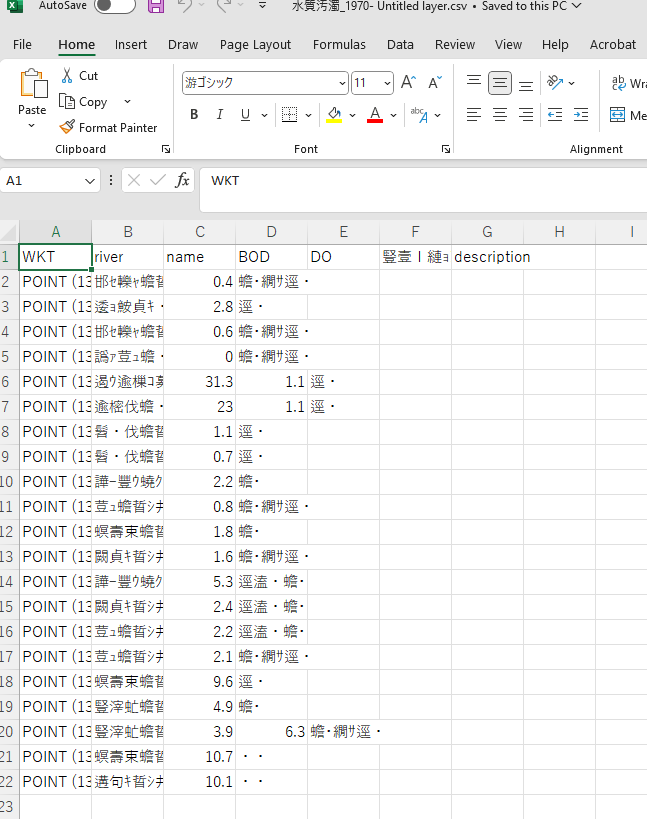This screenshot has height=819, width=647.
Task: Toggle Bold formatting
Action: [194, 115]
